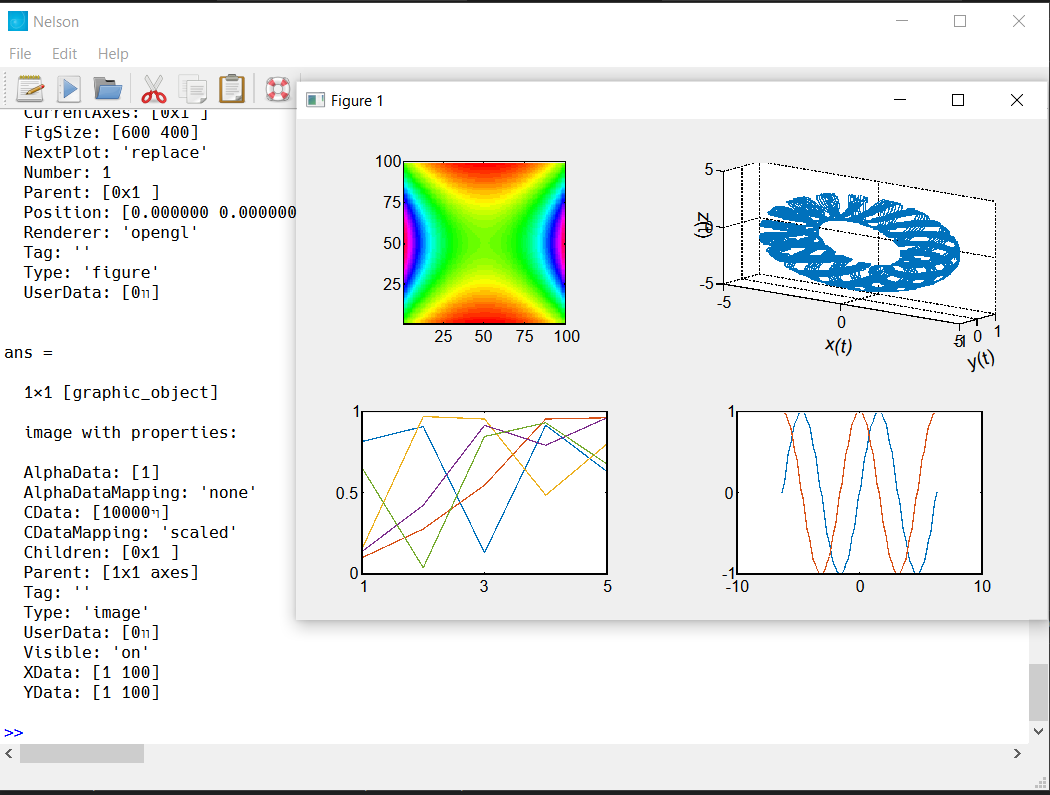
Task: Click the run script play icon
Action: click(x=69, y=88)
